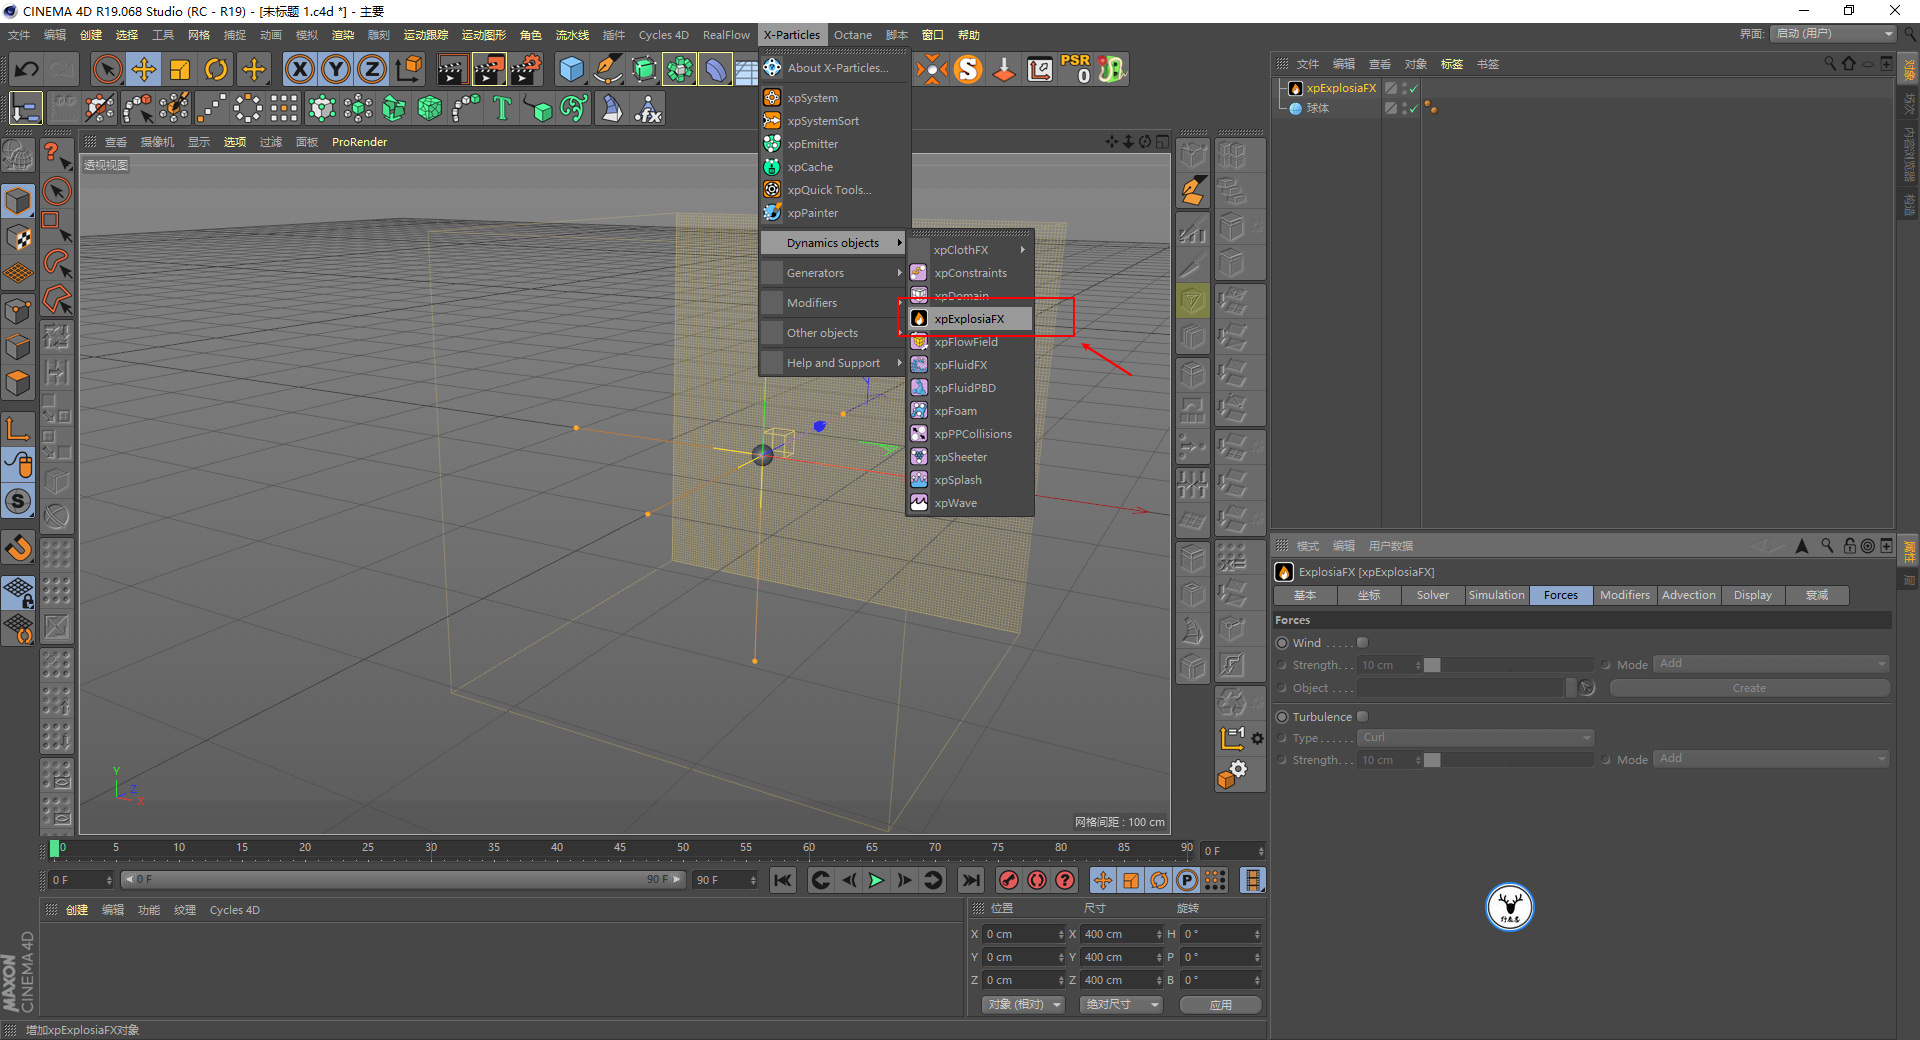Click the orange S plugin icon
The image size is (1920, 1040).
coord(968,69)
